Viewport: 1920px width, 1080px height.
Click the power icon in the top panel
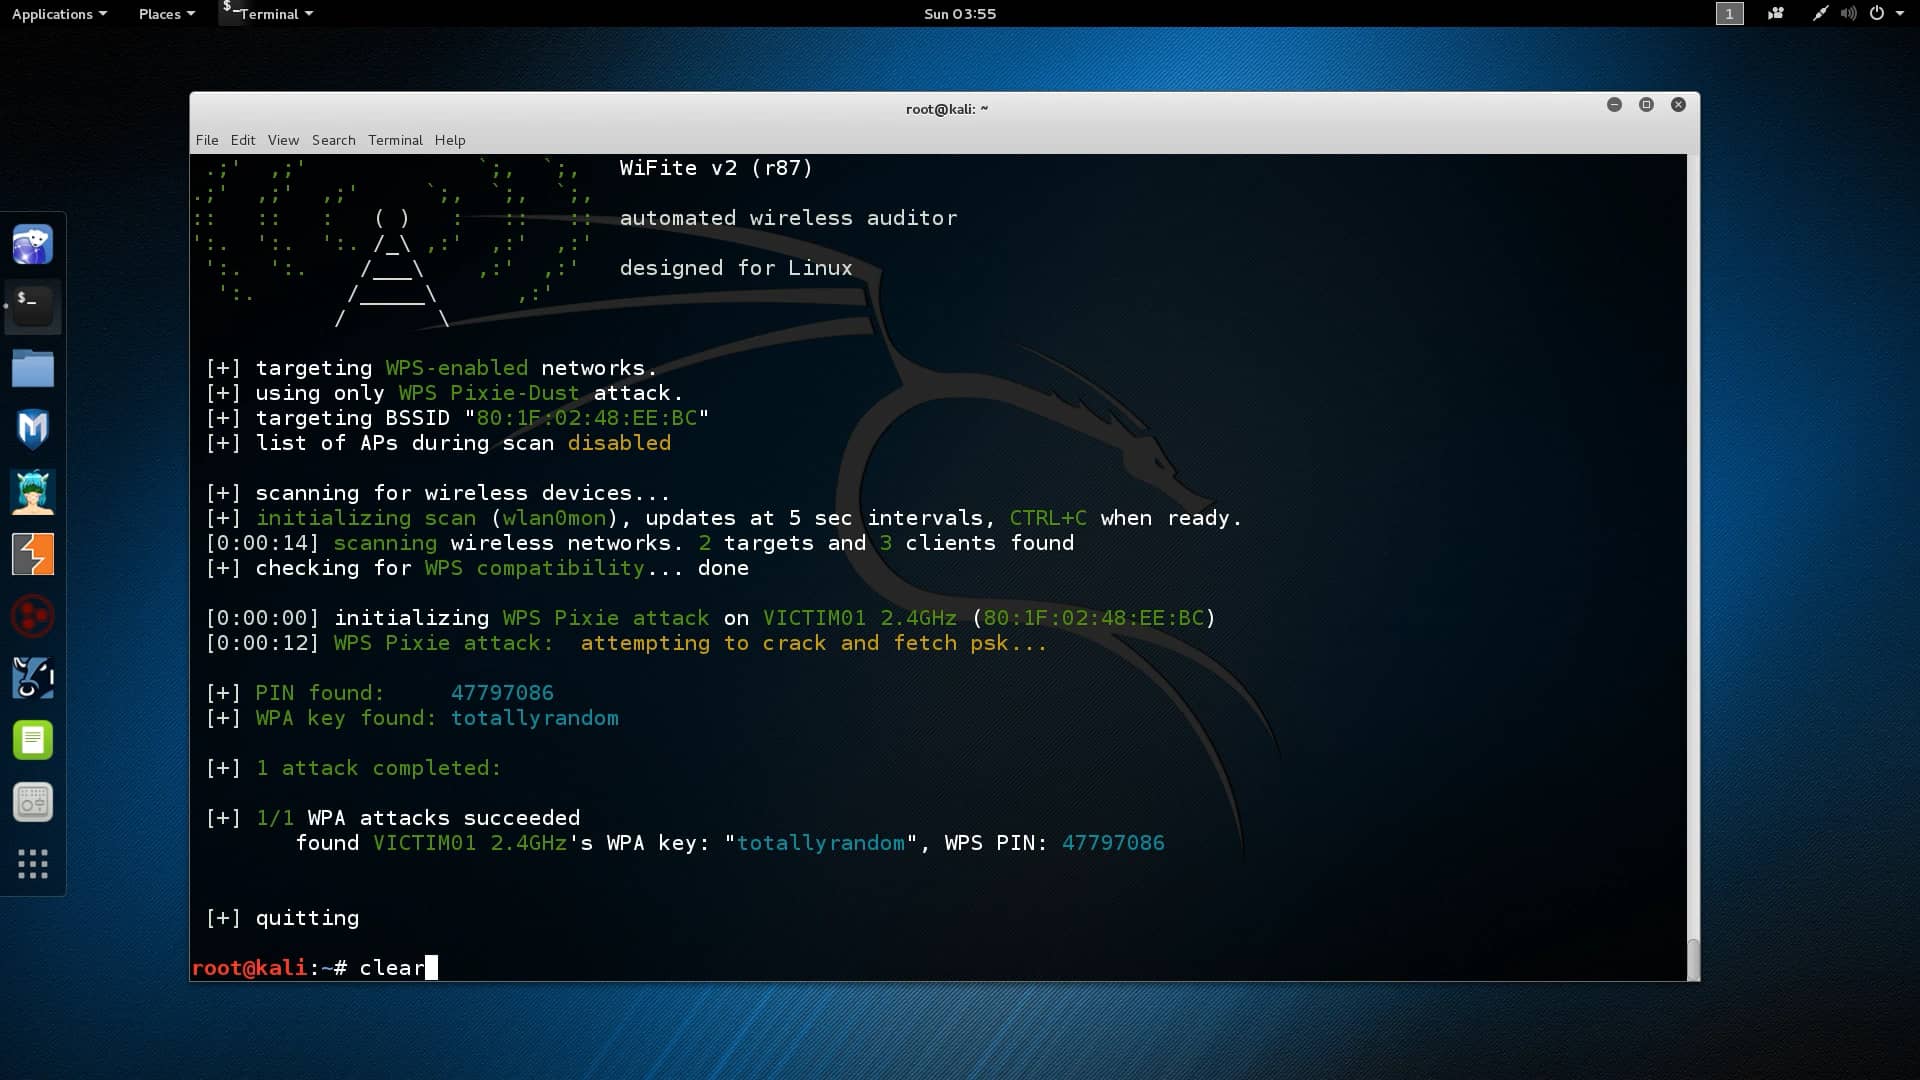(1878, 14)
